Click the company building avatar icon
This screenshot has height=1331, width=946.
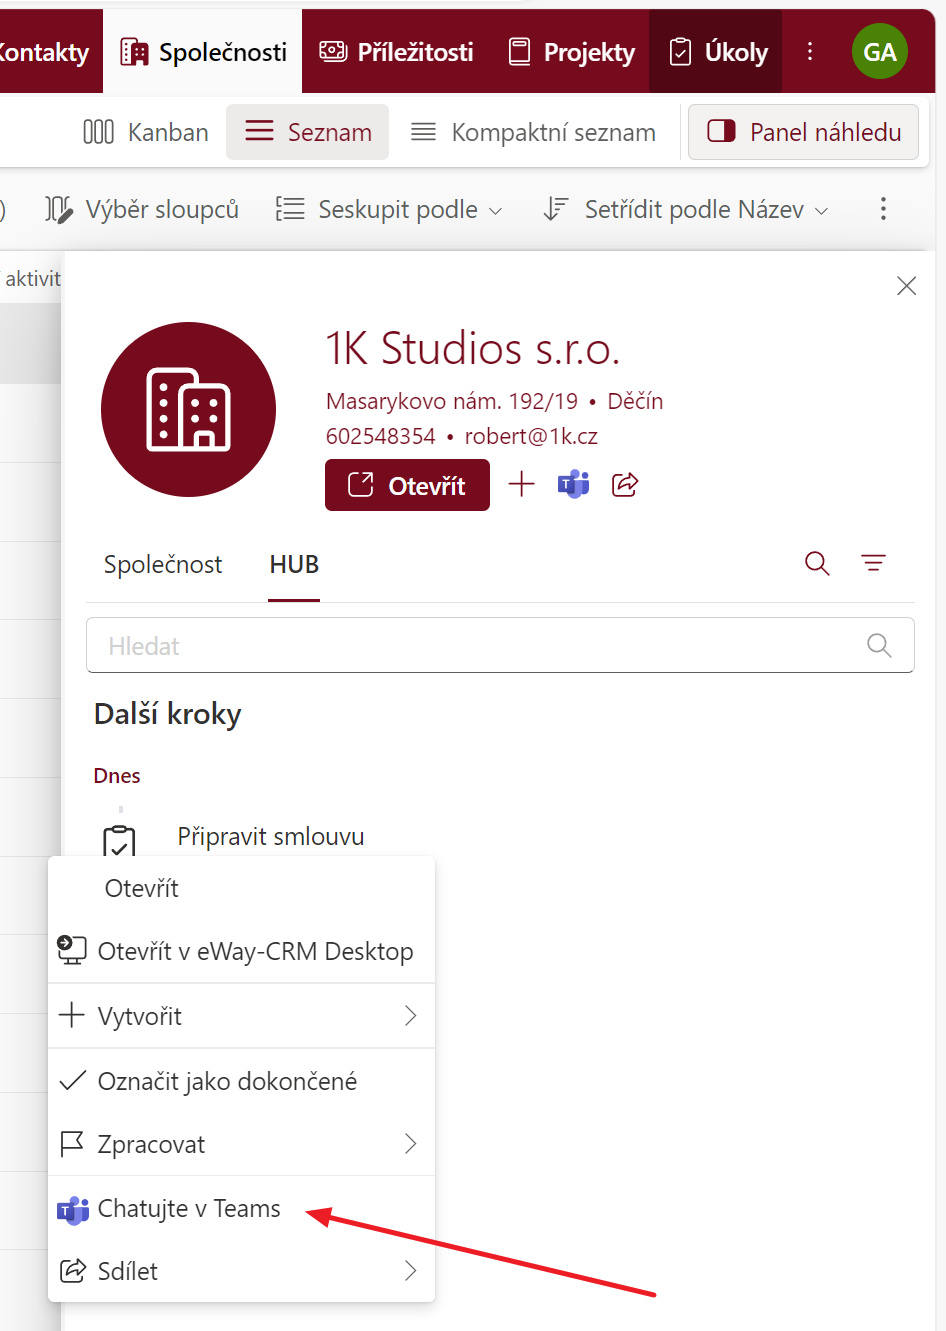tap(188, 409)
